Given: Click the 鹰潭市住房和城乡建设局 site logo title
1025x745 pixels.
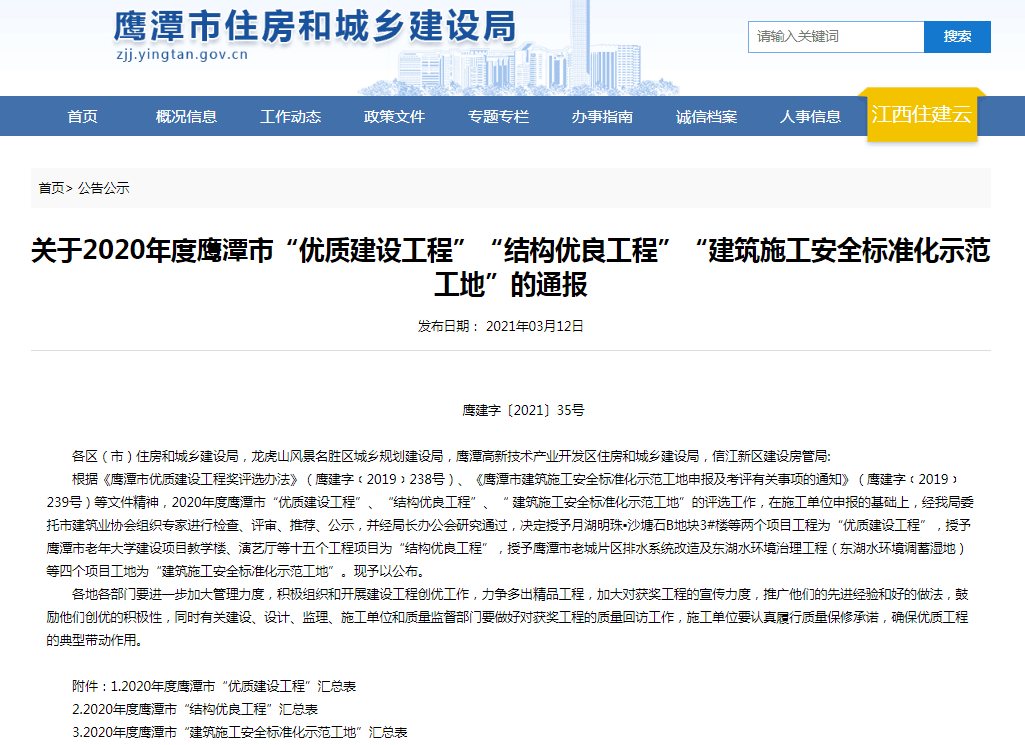Looking at the screenshot, I should 314,27.
